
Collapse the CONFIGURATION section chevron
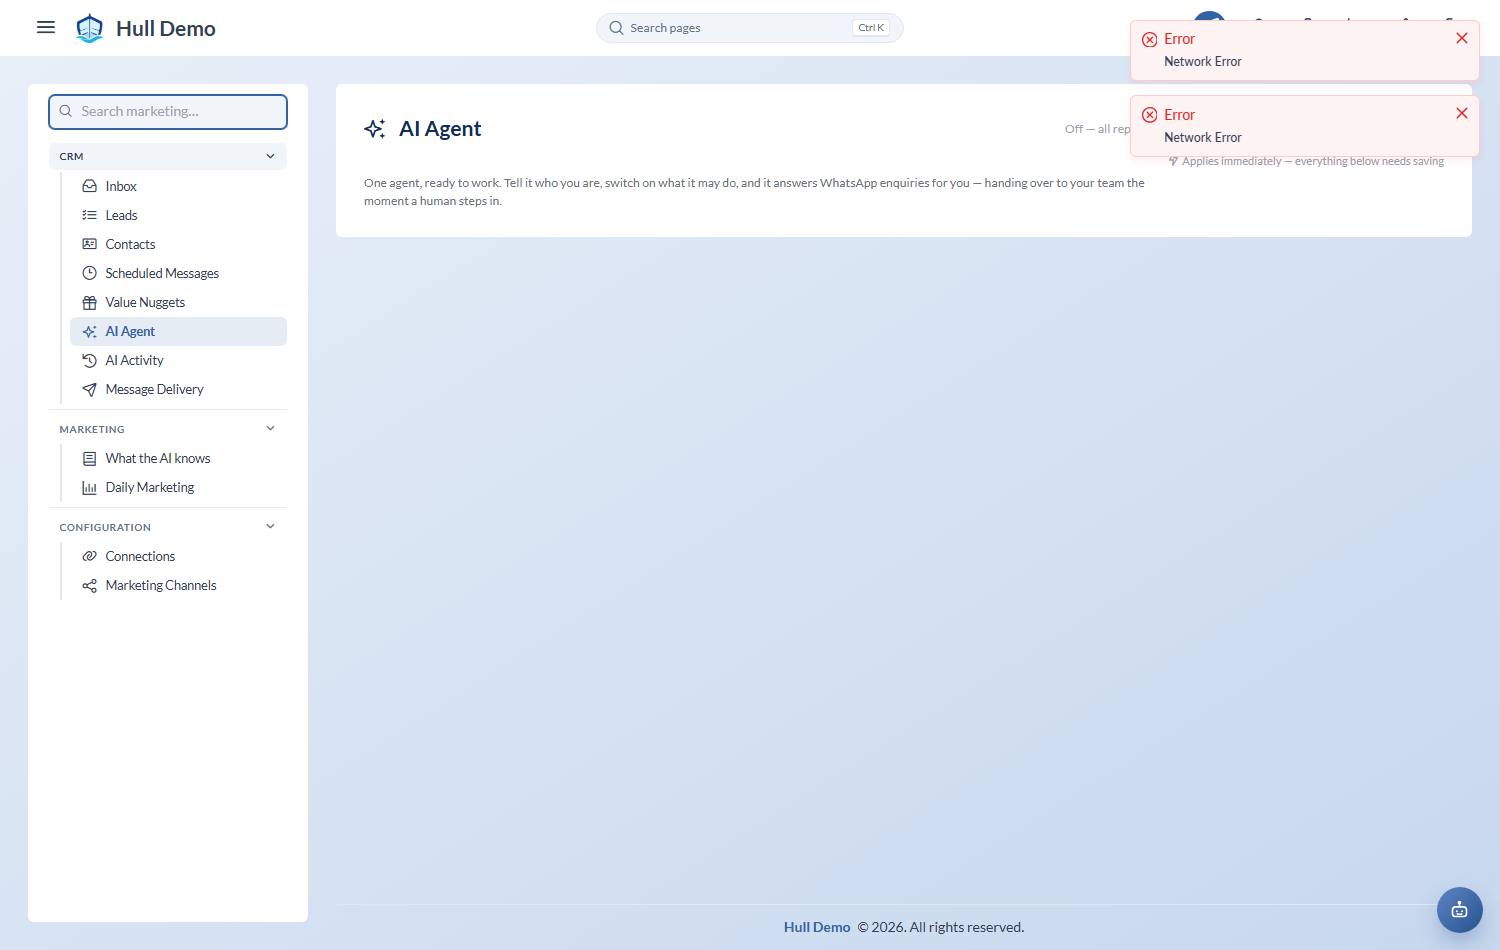[270, 526]
